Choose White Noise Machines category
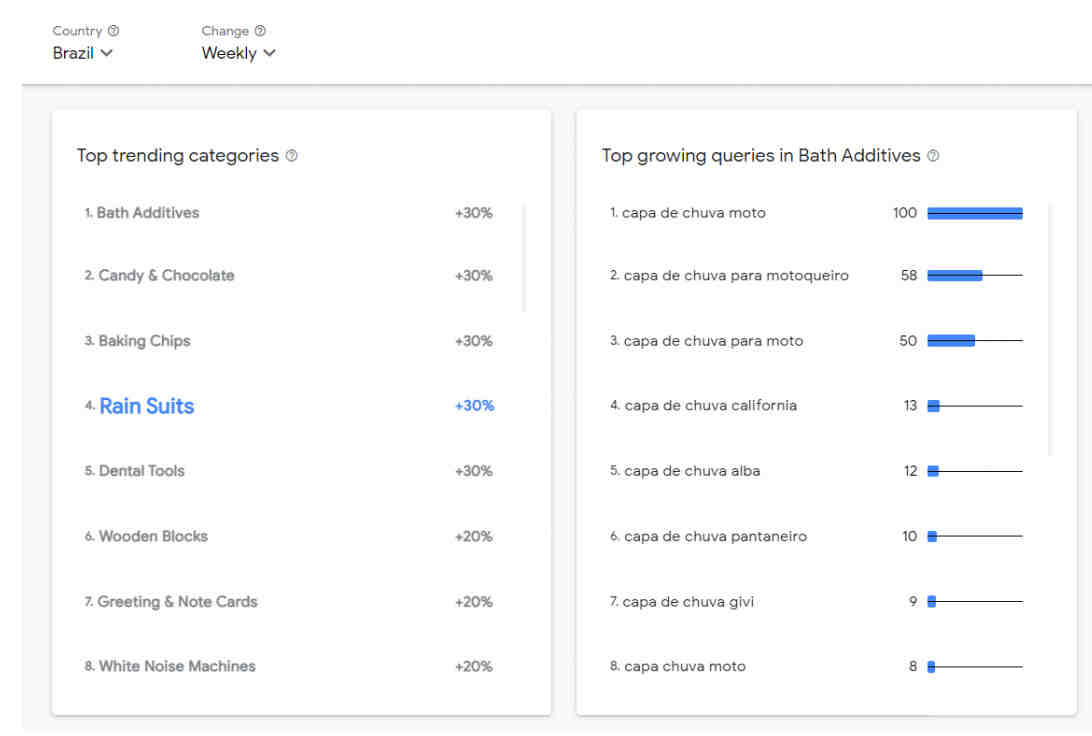The width and height of the screenshot is (1092, 736). click(288, 666)
